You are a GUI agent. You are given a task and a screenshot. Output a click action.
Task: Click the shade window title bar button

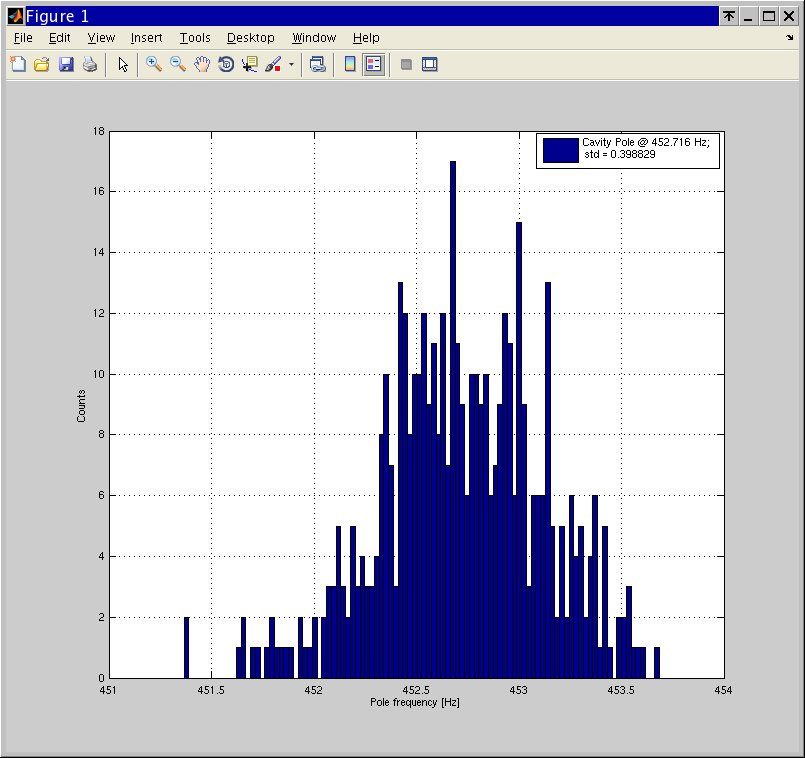729,16
